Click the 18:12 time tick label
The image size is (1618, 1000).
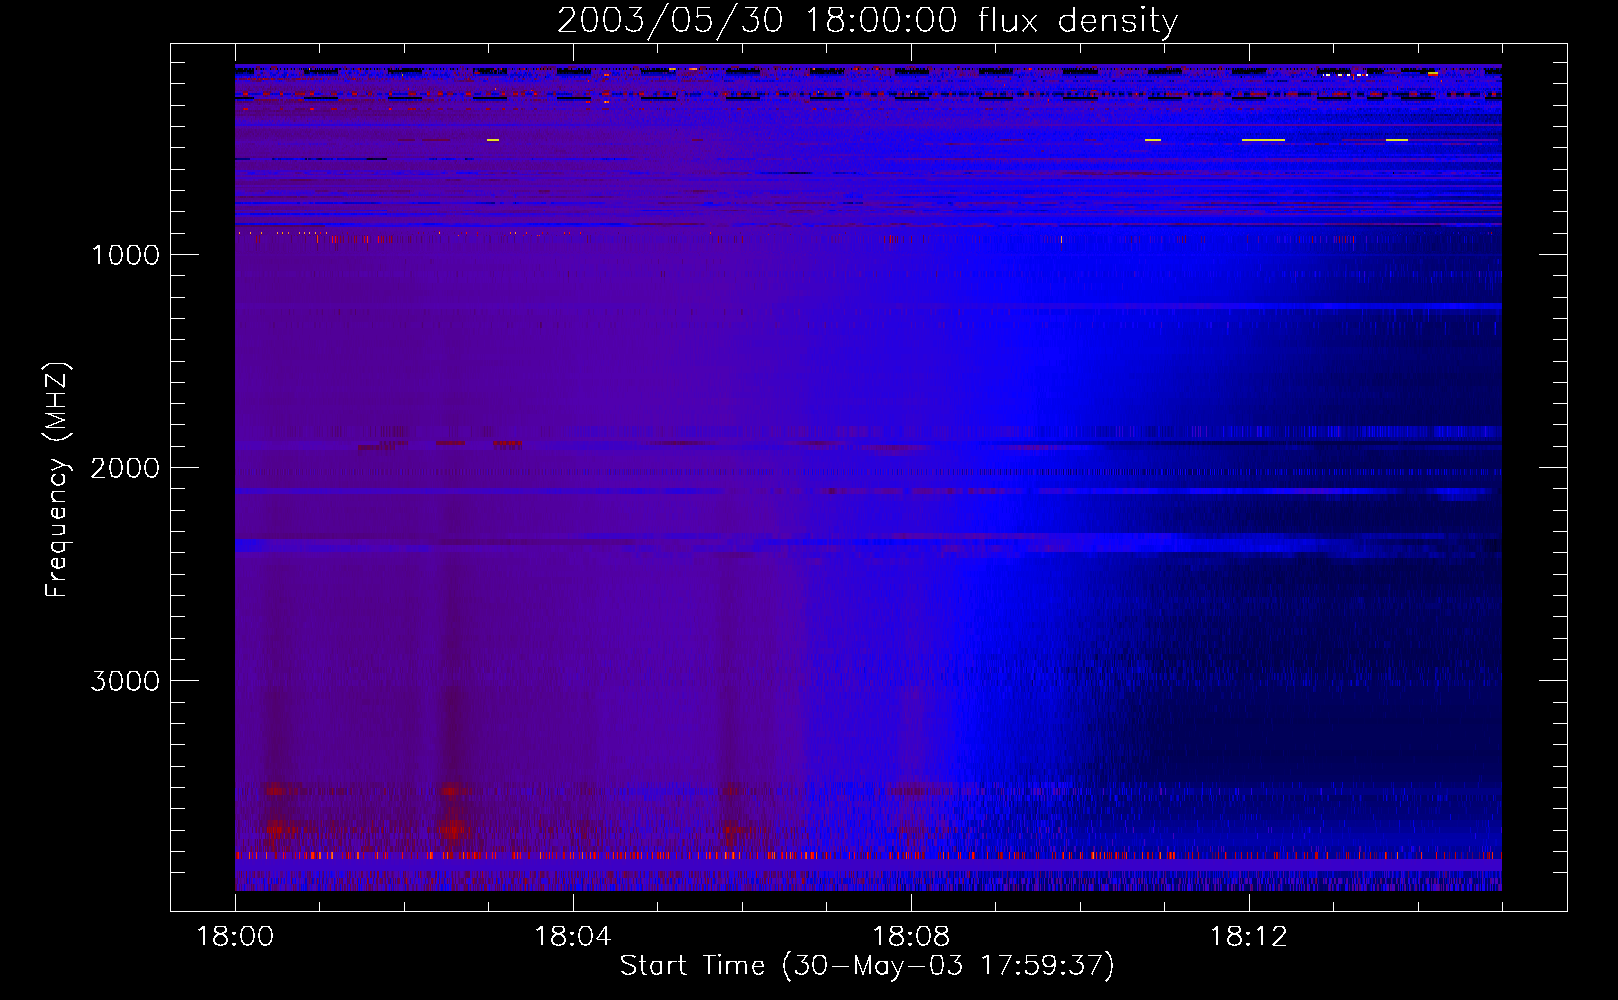click(1248, 937)
